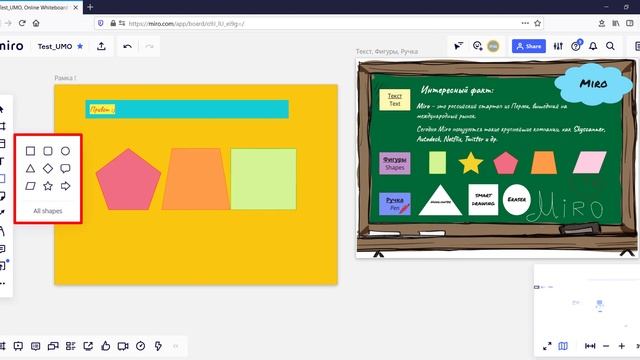This screenshot has width=640, height=360.
Task: Bookmark this page with star icon
Action: point(538,23)
